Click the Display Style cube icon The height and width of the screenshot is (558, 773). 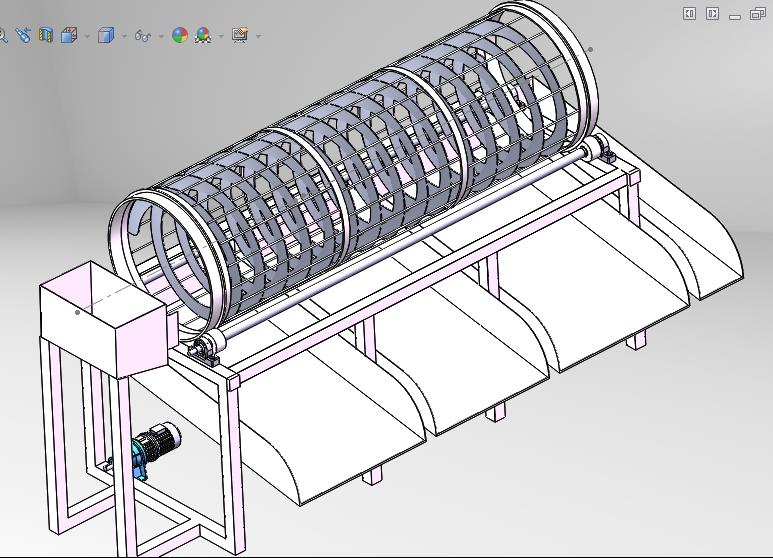coord(106,35)
